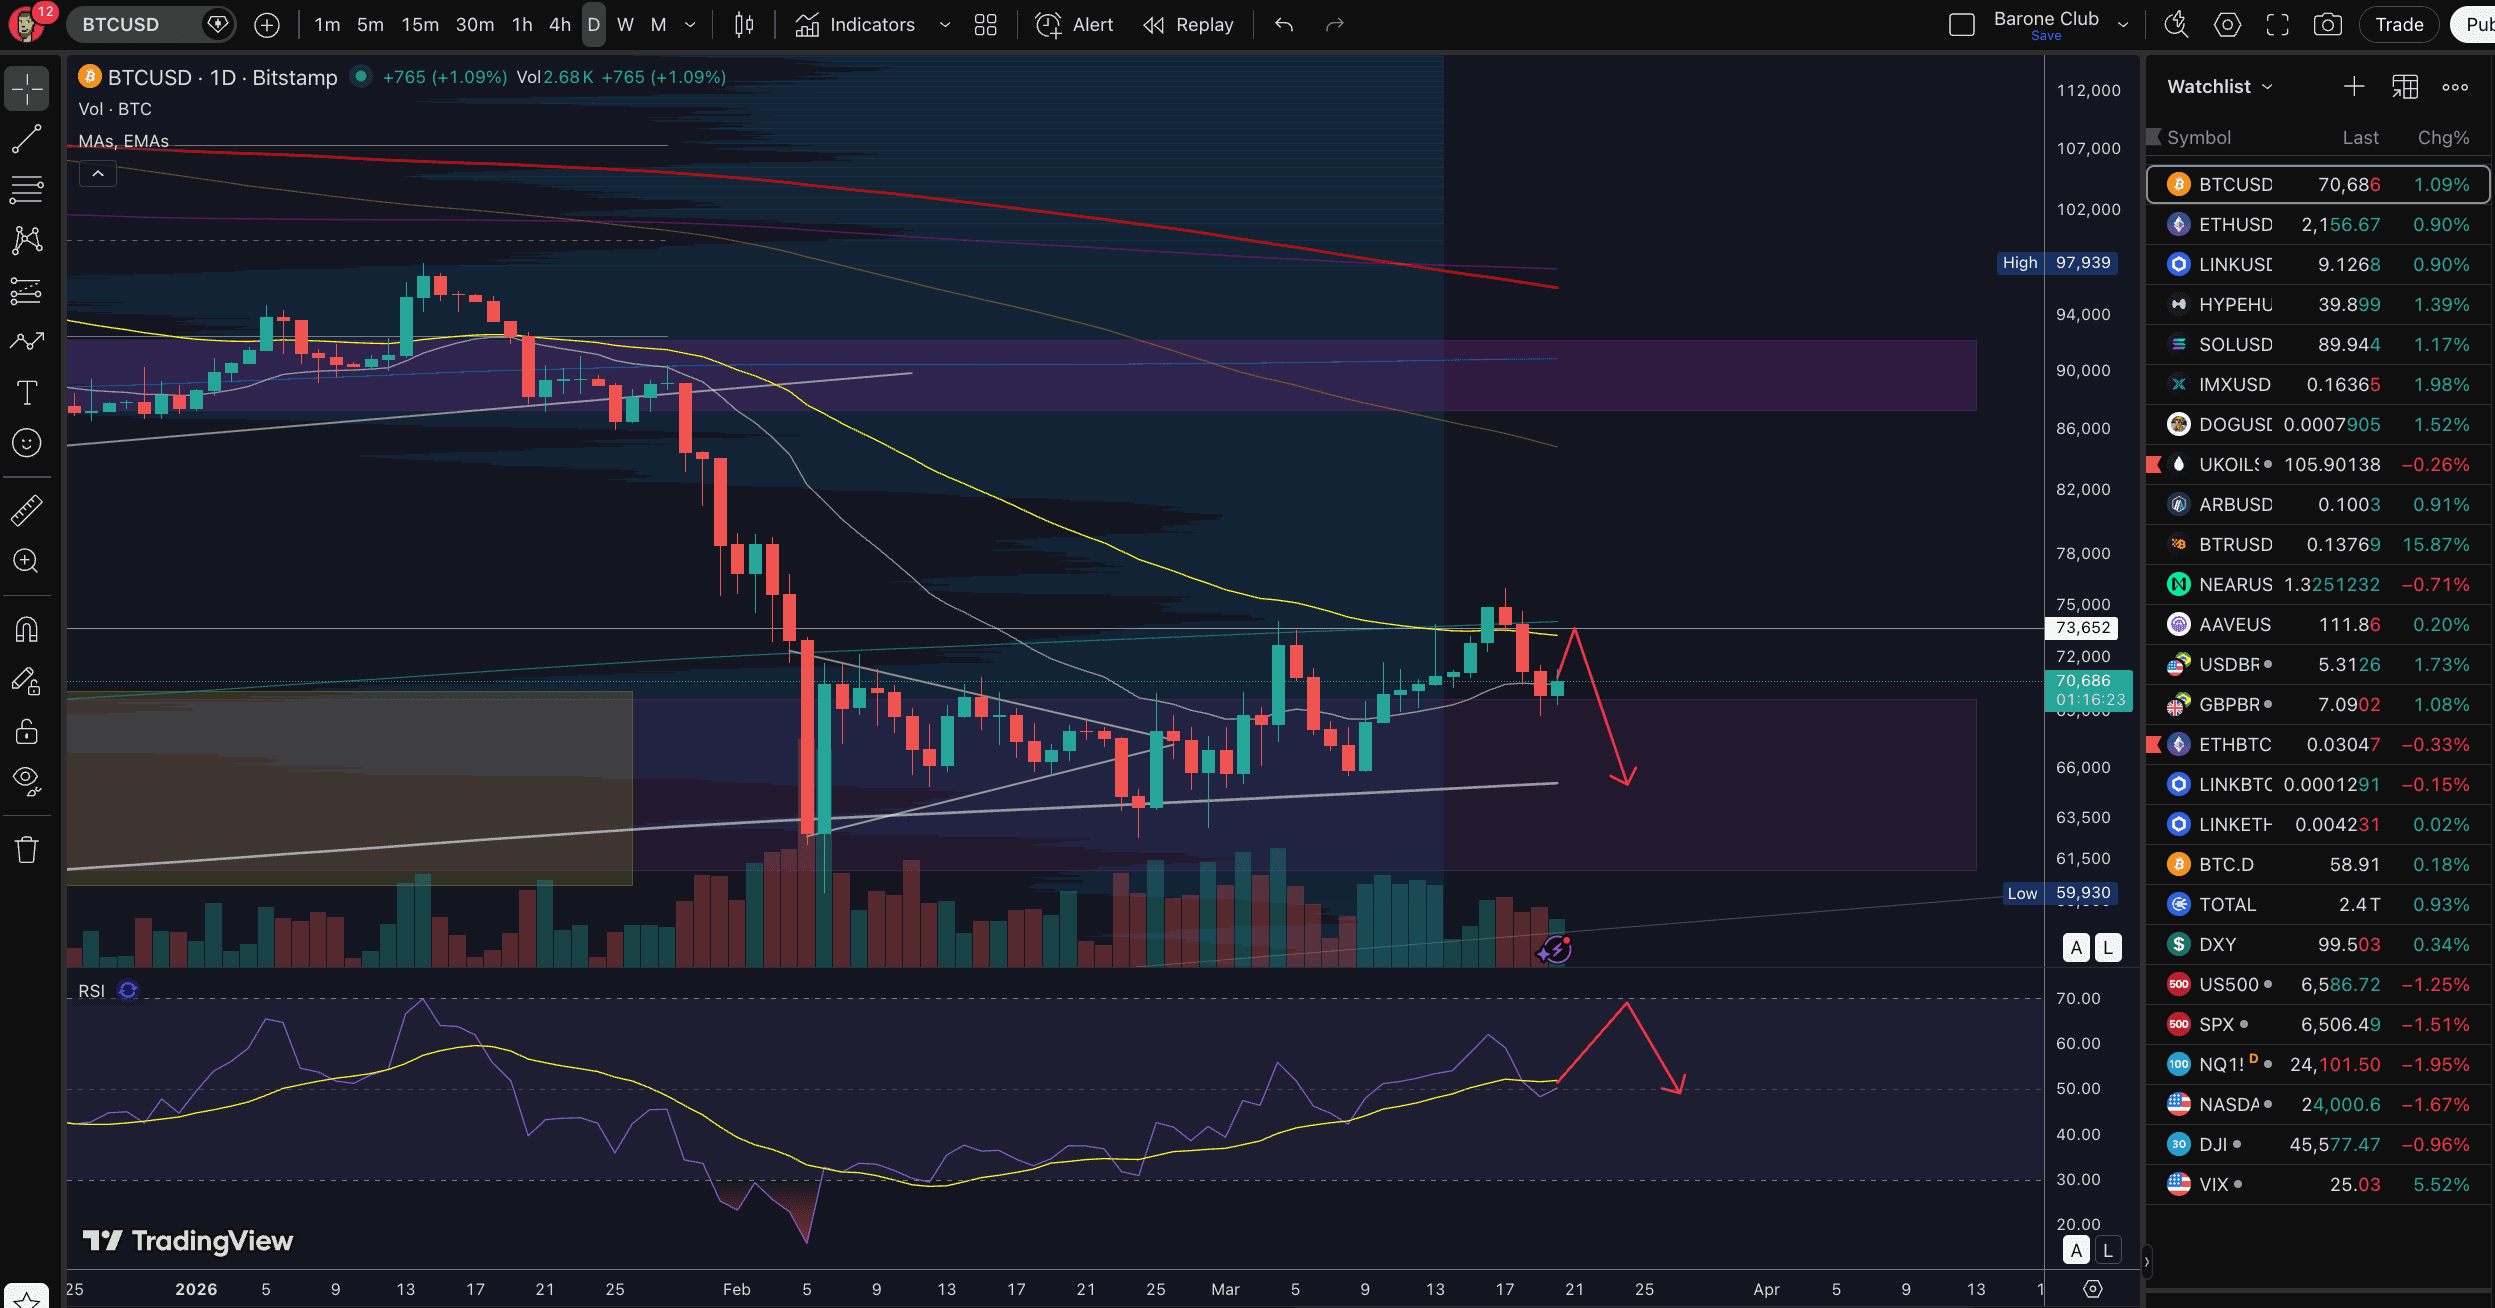Select the Zoom In tool
Image resolution: width=2495 pixels, height=1308 pixels.
pos(26,561)
